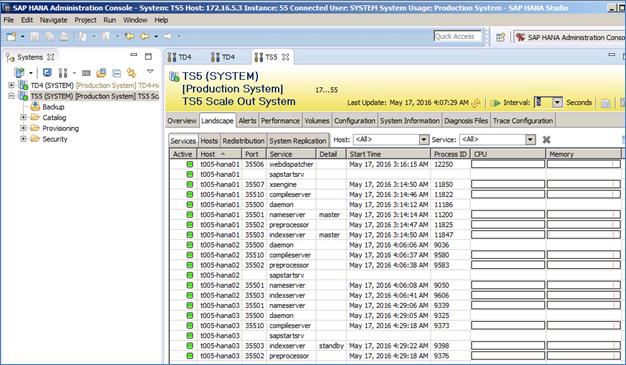Open the Navigate menu
The width and height of the screenshot is (626, 365).
(x=53, y=20)
